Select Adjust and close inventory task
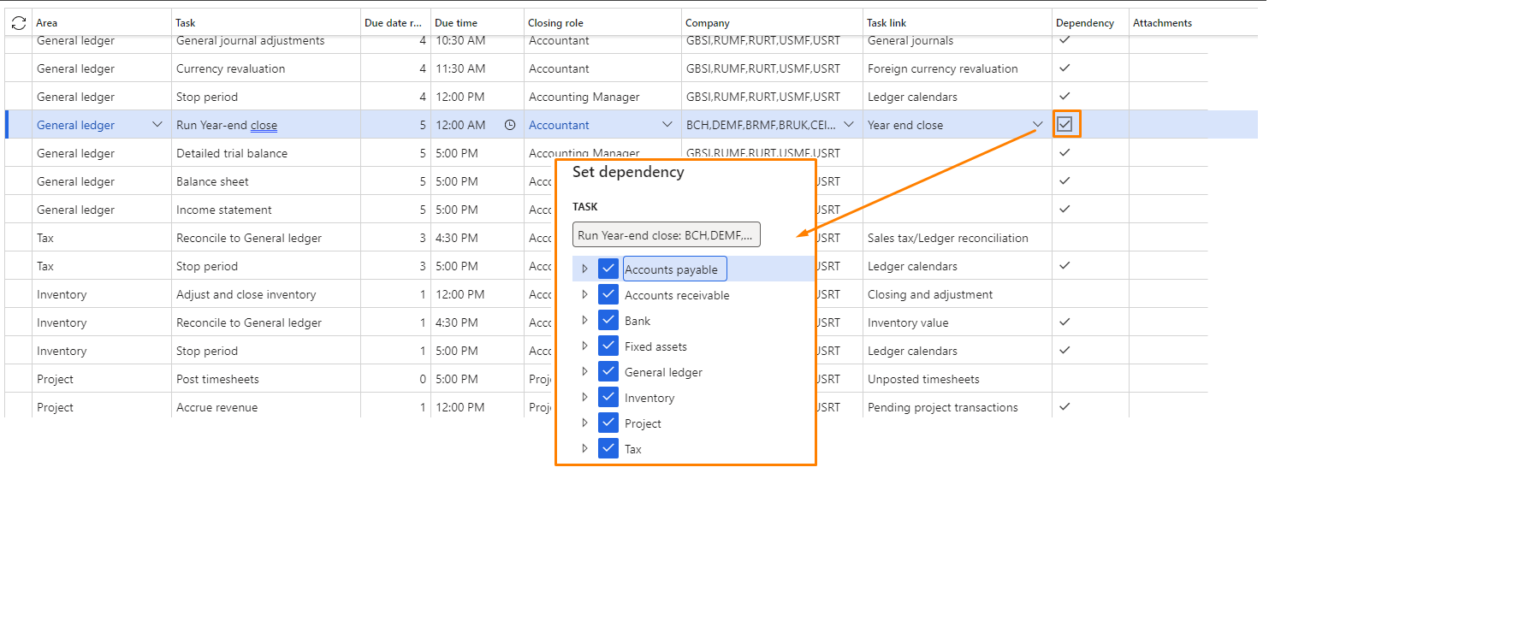The image size is (1536, 621). [266, 294]
